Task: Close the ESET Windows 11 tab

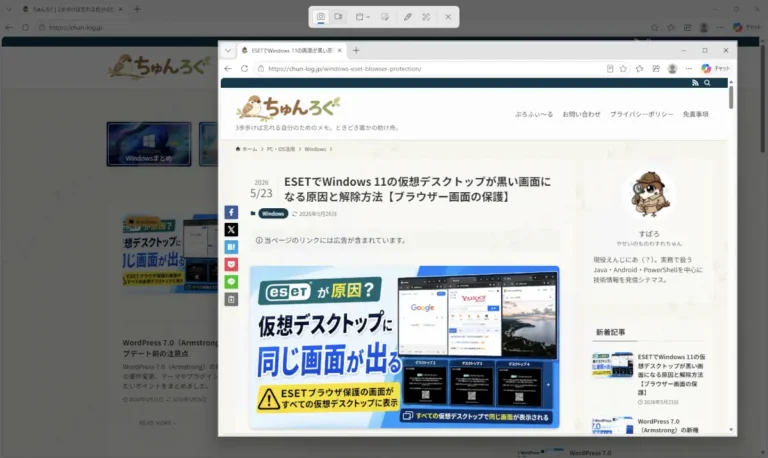Action: point(339,50)
